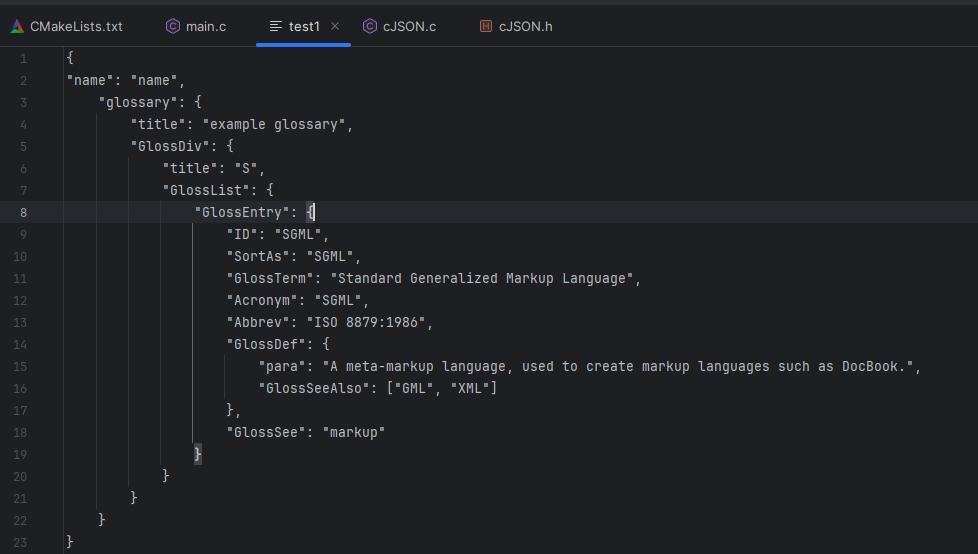The width and height of the screenshot is (978, 554).
Task: Click the "para" key on line 15
Action: pyautogui.click(x=282, y=366)
